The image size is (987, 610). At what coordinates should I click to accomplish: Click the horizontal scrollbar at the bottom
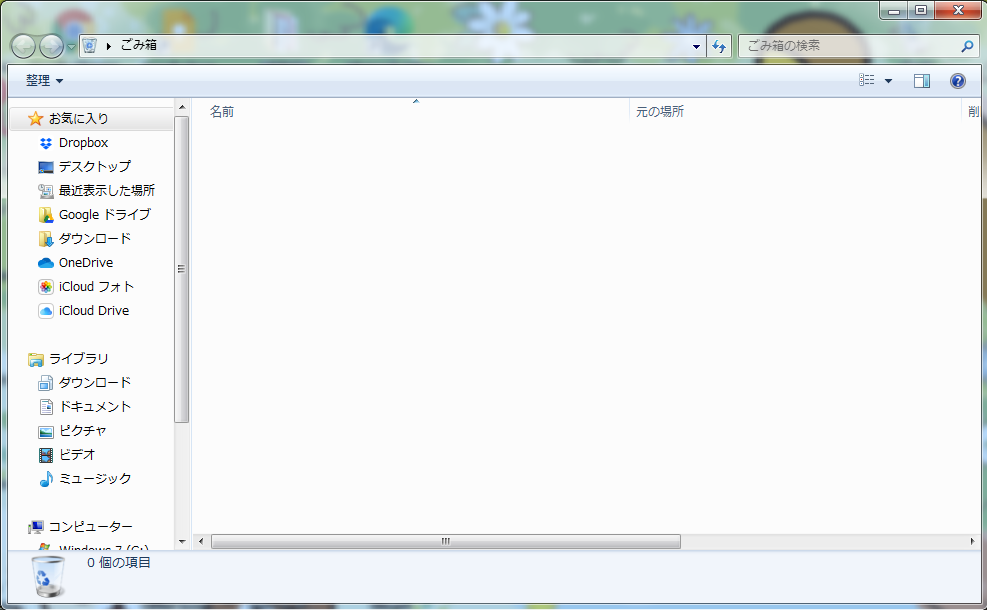point(444,541)
